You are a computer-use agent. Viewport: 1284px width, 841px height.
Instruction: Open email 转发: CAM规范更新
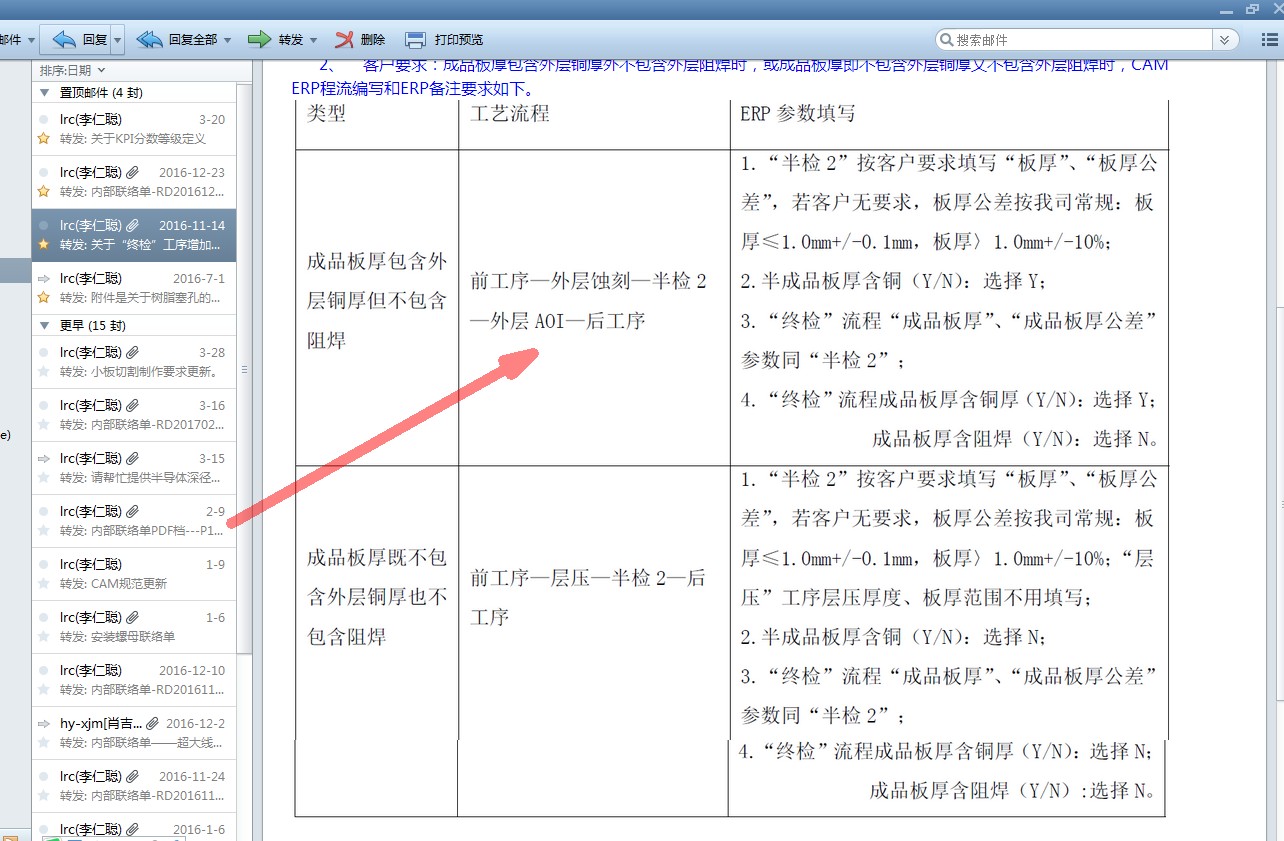tap(134, 574)
